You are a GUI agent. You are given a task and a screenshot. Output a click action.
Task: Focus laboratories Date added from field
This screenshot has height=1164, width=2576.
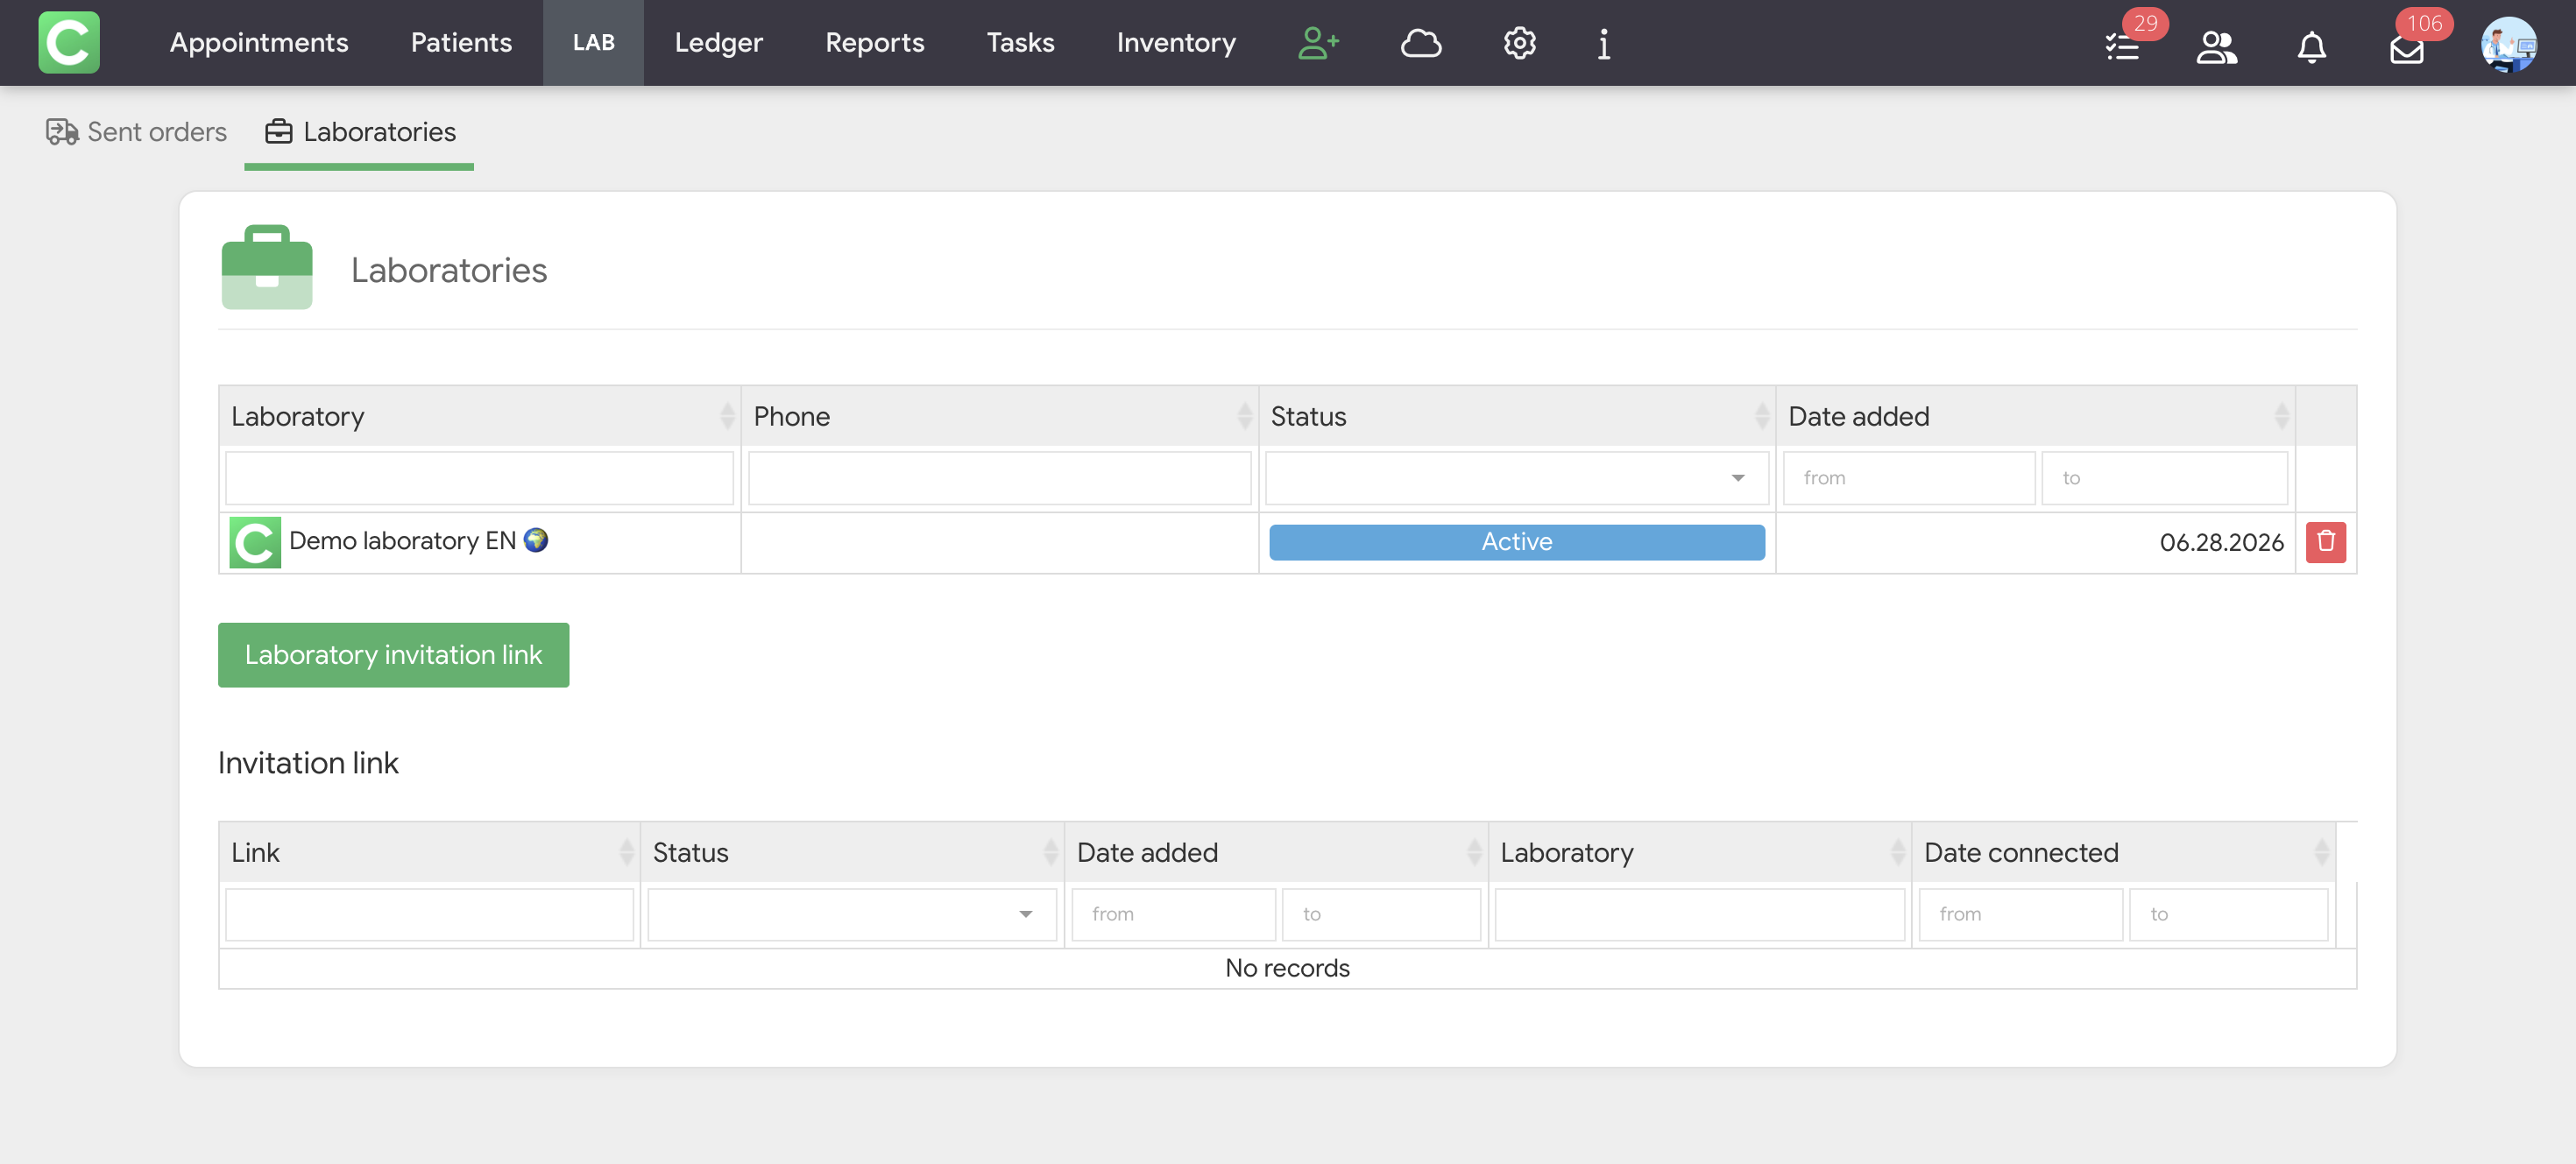[x=1908, y=478]
